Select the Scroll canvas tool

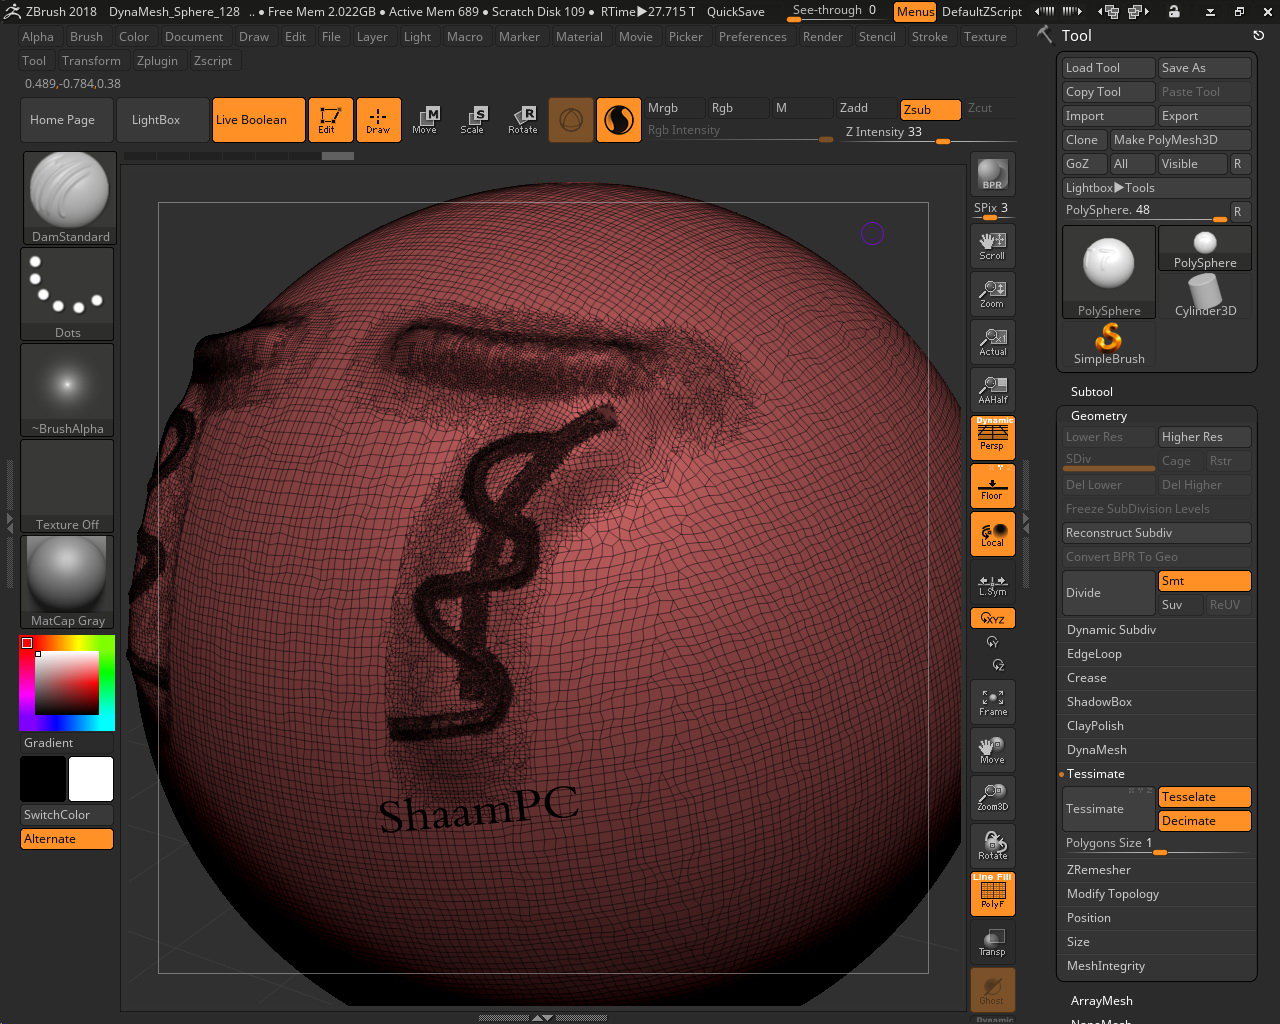tap(992, 245)
